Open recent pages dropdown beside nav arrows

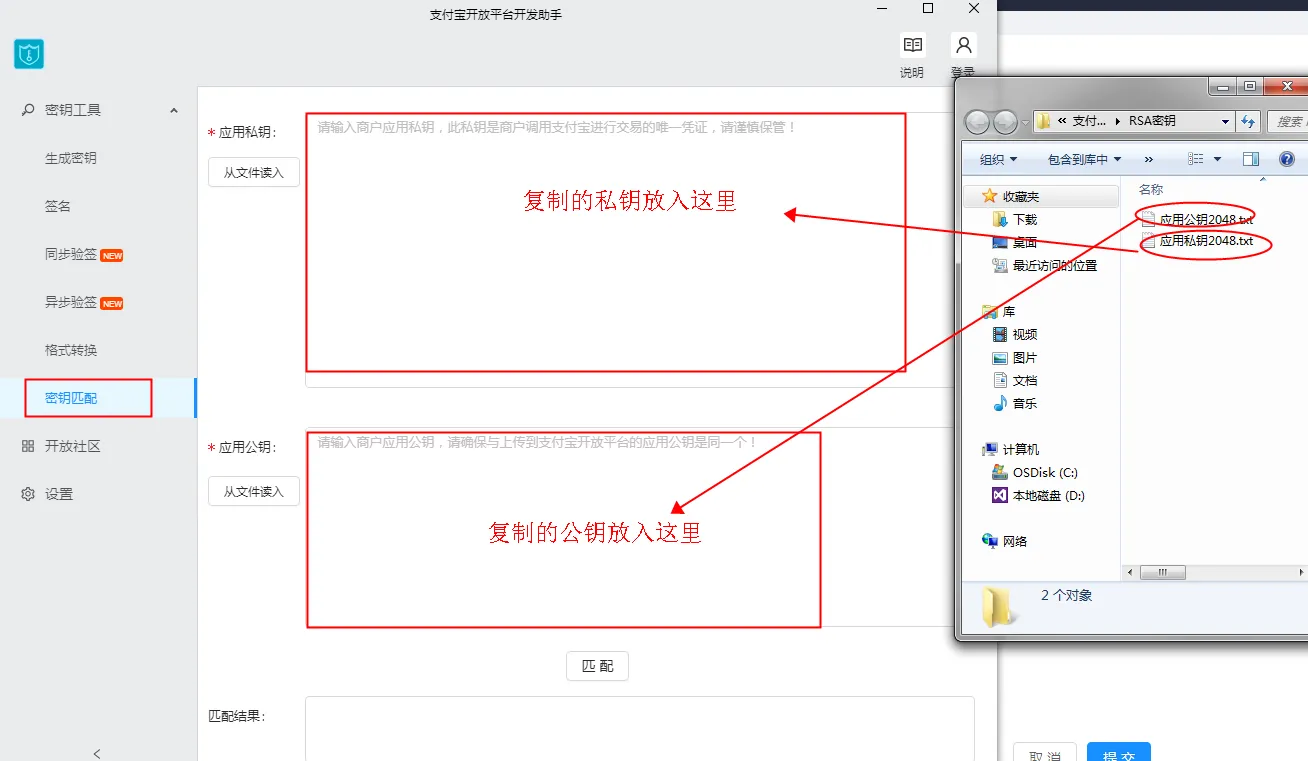[x=1024, y=123]
